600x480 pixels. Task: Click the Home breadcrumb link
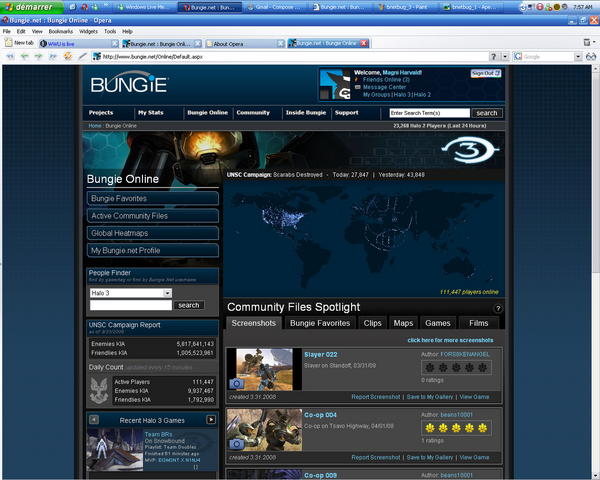point(95,126)
